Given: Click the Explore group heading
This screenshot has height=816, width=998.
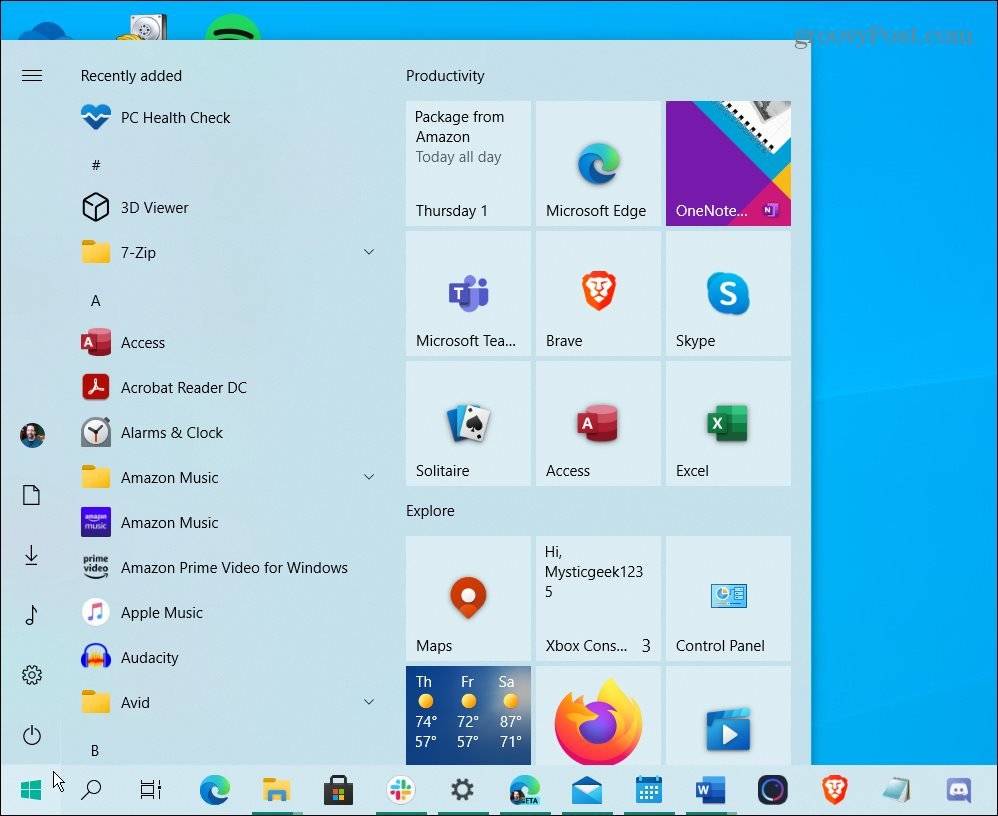Looking at the screenshot, I should click(x=430, y=510).
